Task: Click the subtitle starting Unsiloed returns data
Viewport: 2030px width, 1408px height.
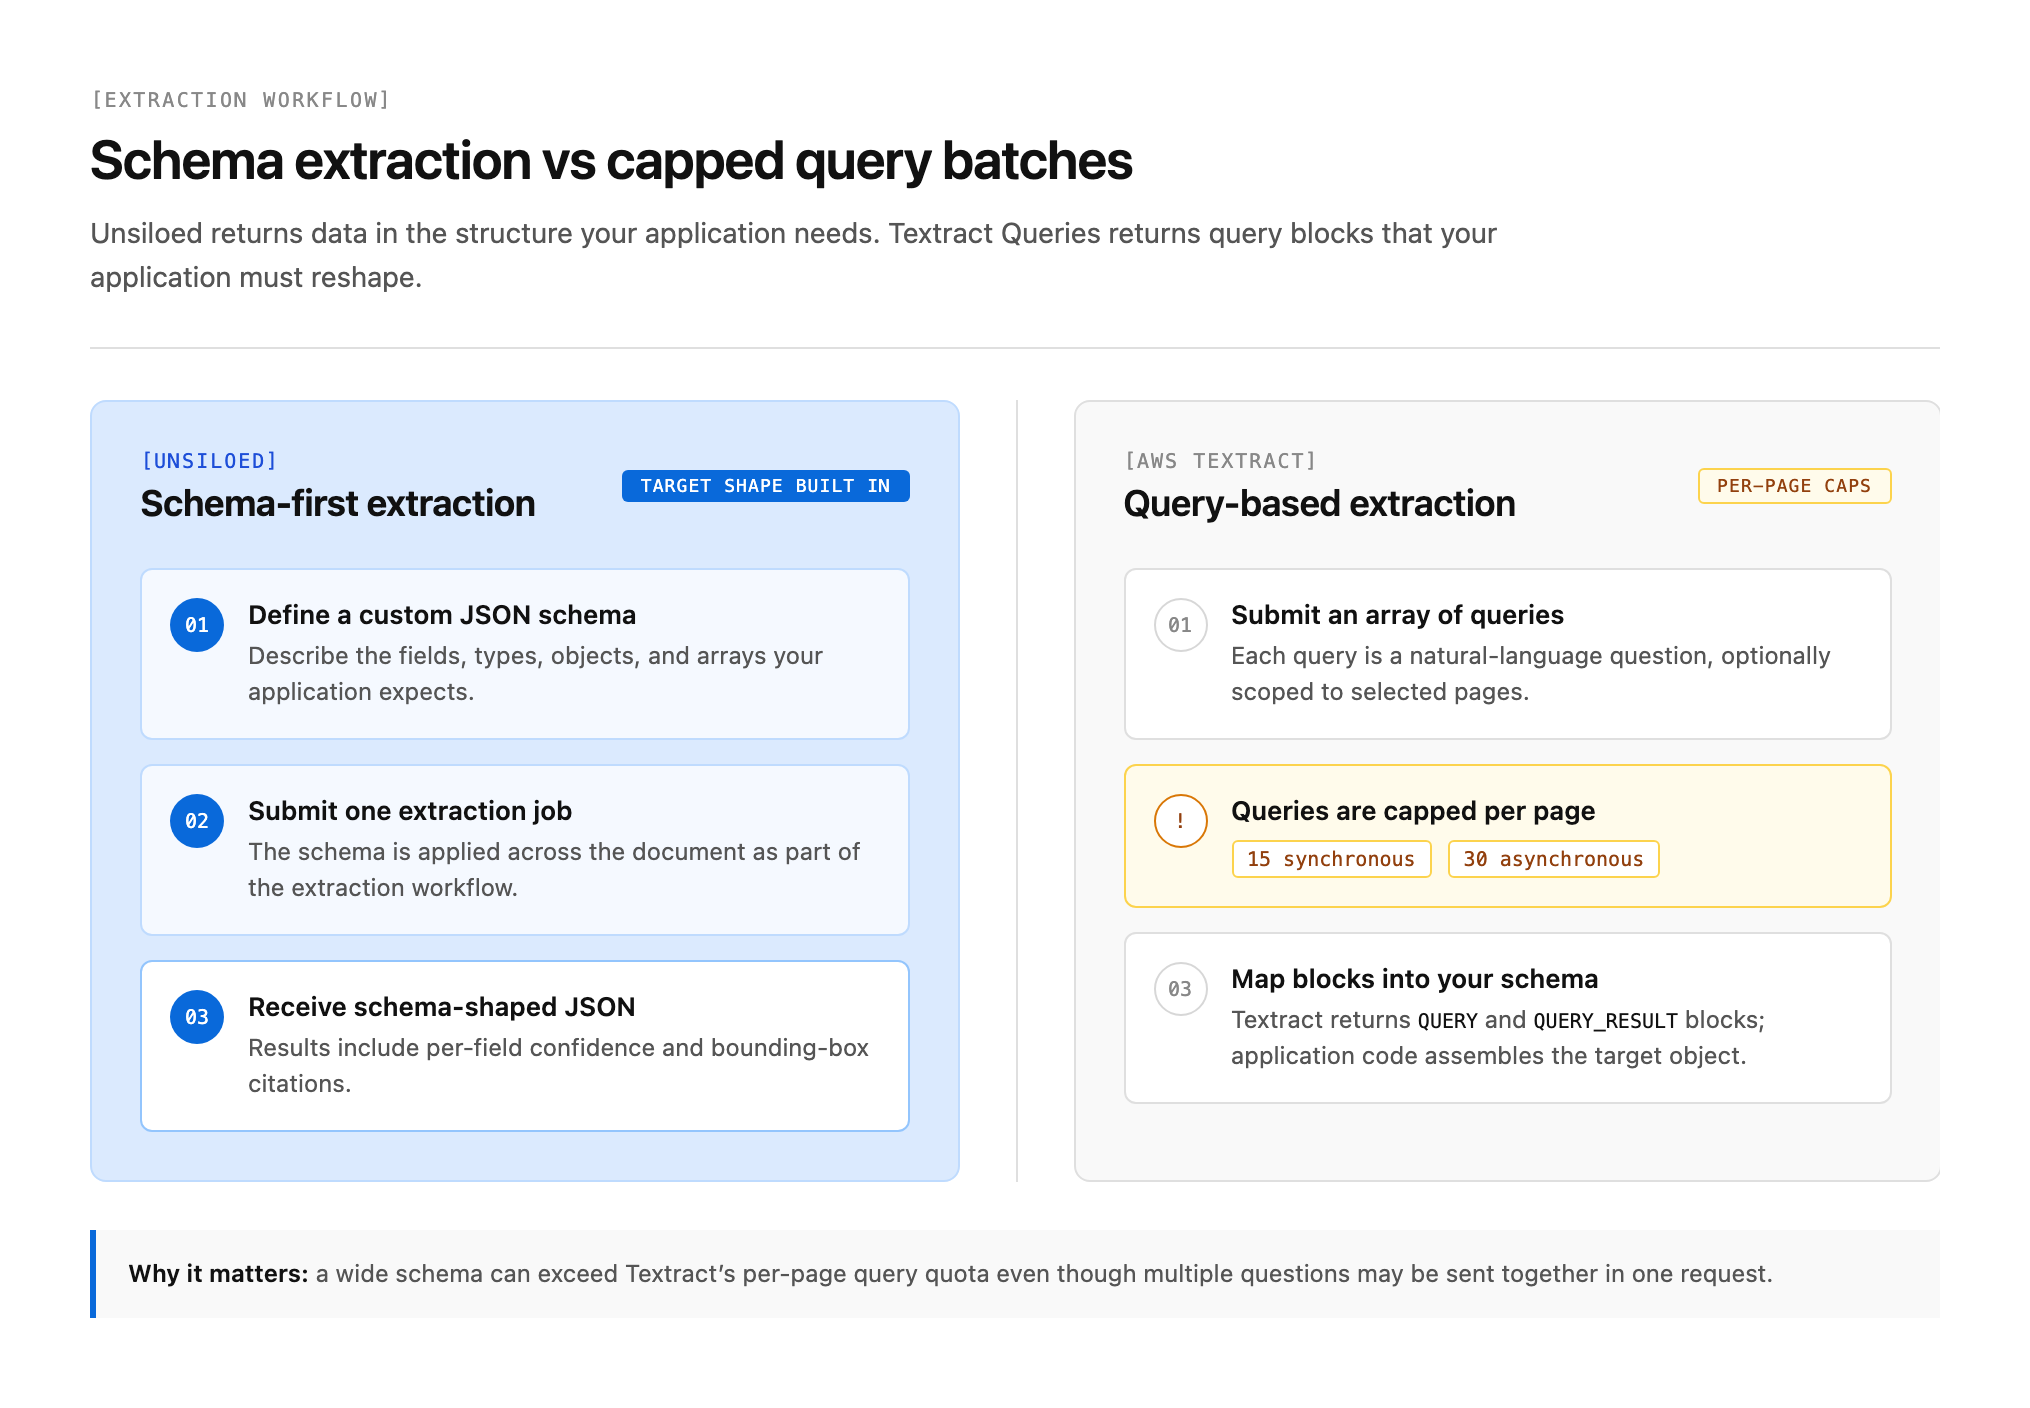Action: coord(793,255)
